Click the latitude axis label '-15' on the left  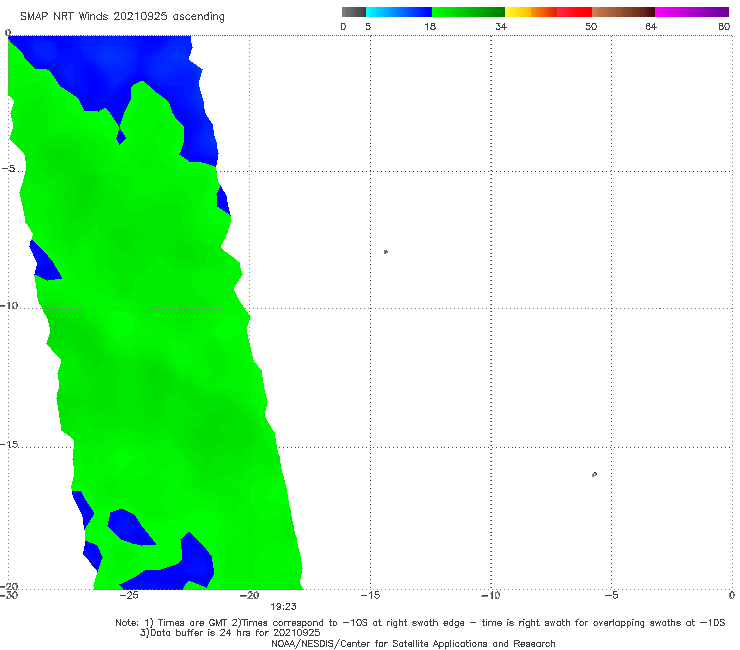point(9,444)
